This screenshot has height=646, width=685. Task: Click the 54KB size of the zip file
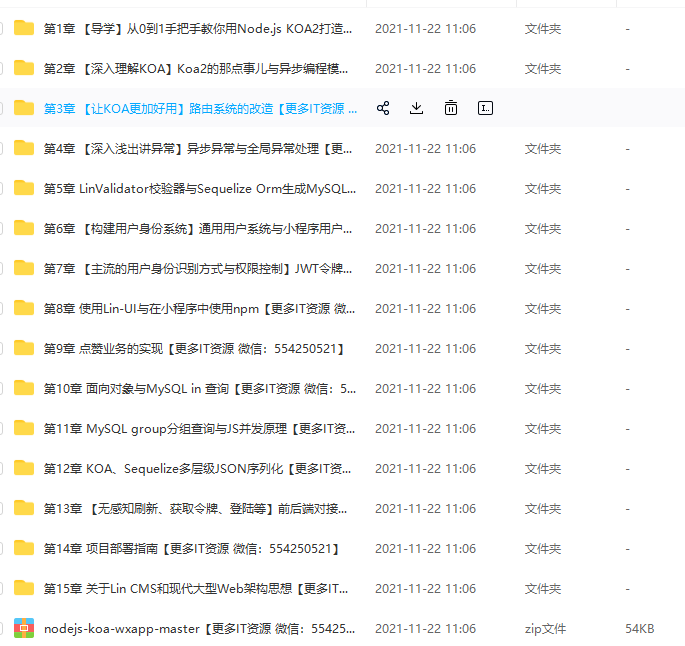(x=640, y=629)
